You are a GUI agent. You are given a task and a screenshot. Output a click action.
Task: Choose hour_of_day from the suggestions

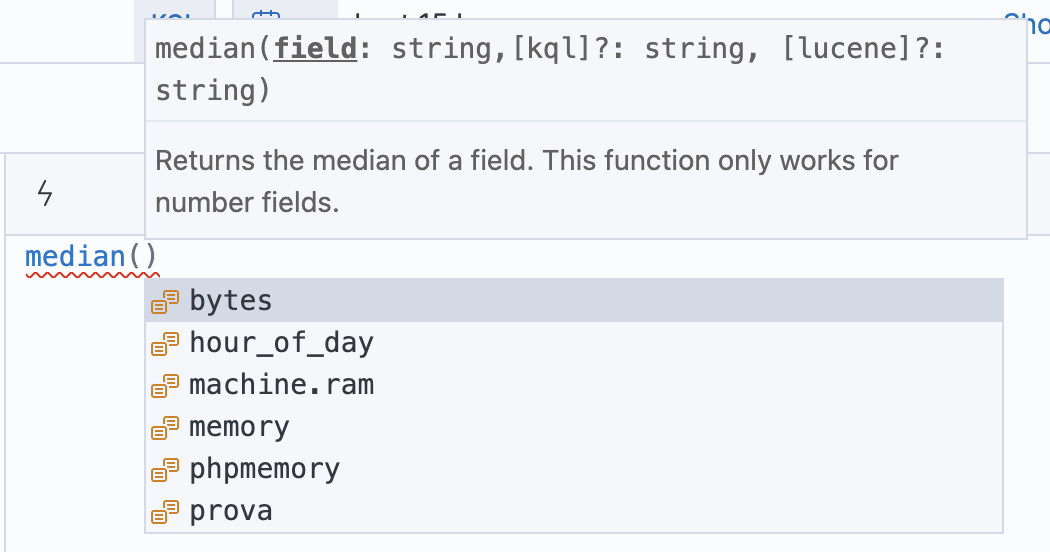pyautogui.click(x=574, y=343)
